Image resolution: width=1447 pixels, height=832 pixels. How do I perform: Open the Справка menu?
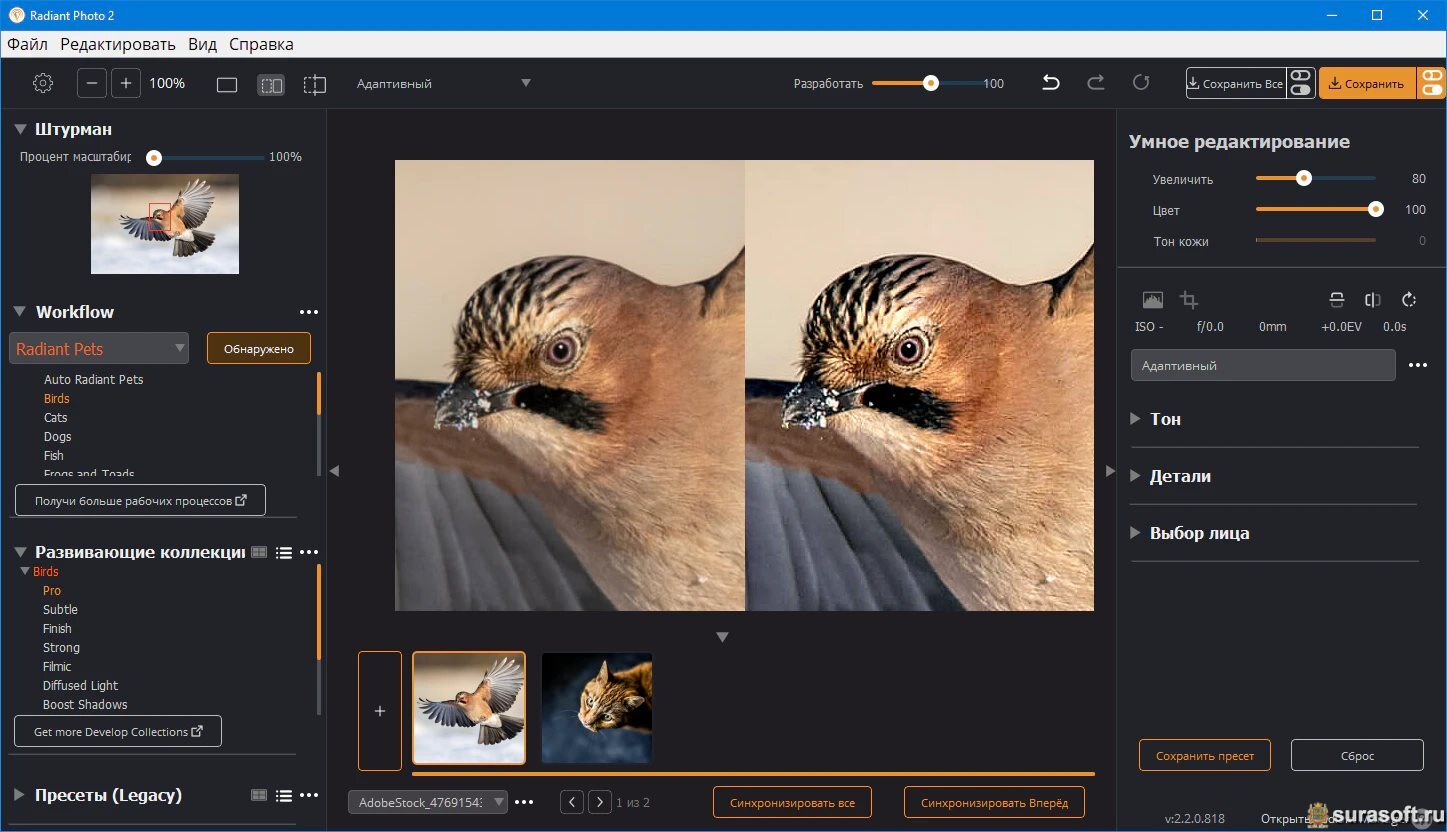coord(261,44)
